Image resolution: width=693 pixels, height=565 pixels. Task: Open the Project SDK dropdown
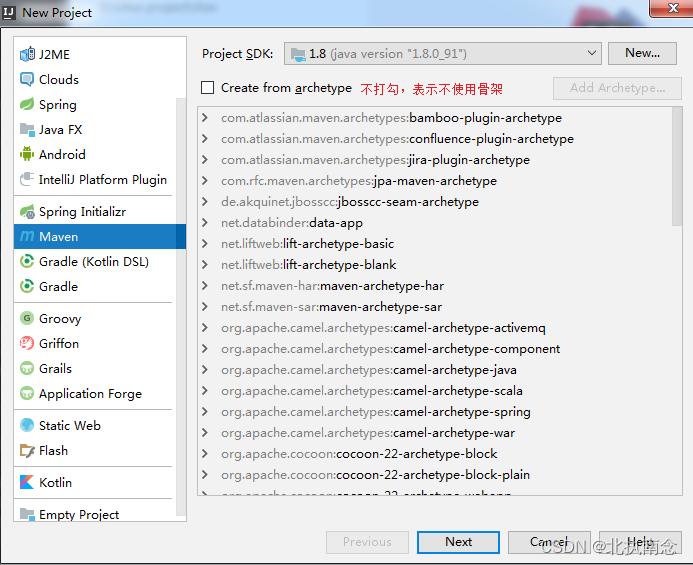click(442, 54)
